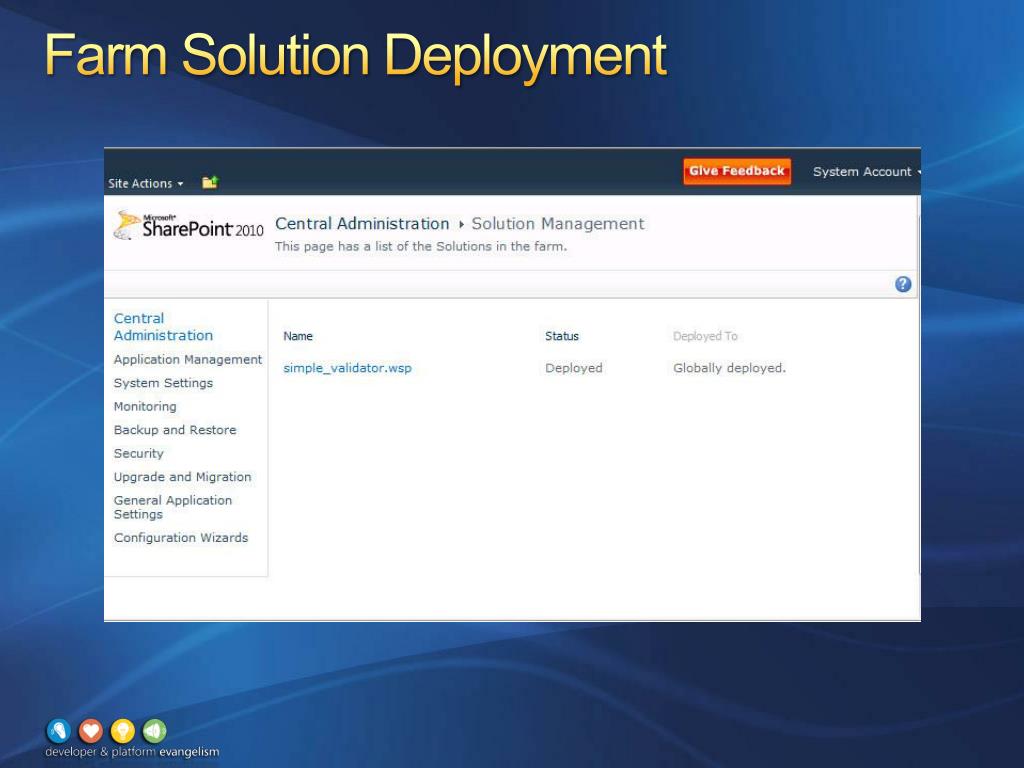Select Monitoring in the sidebar
Image resolution: width=1024 pixels, height=768 pixels.
coord(145,407)
